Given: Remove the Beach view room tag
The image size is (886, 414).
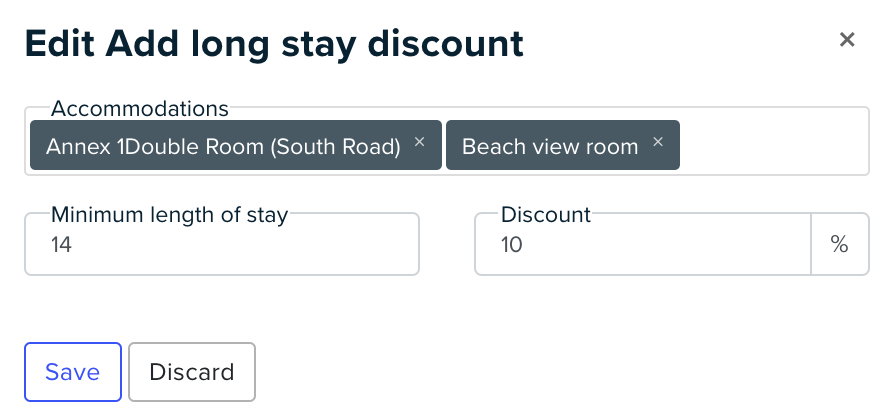Looking at the screenshot, I should click(658, 142).
